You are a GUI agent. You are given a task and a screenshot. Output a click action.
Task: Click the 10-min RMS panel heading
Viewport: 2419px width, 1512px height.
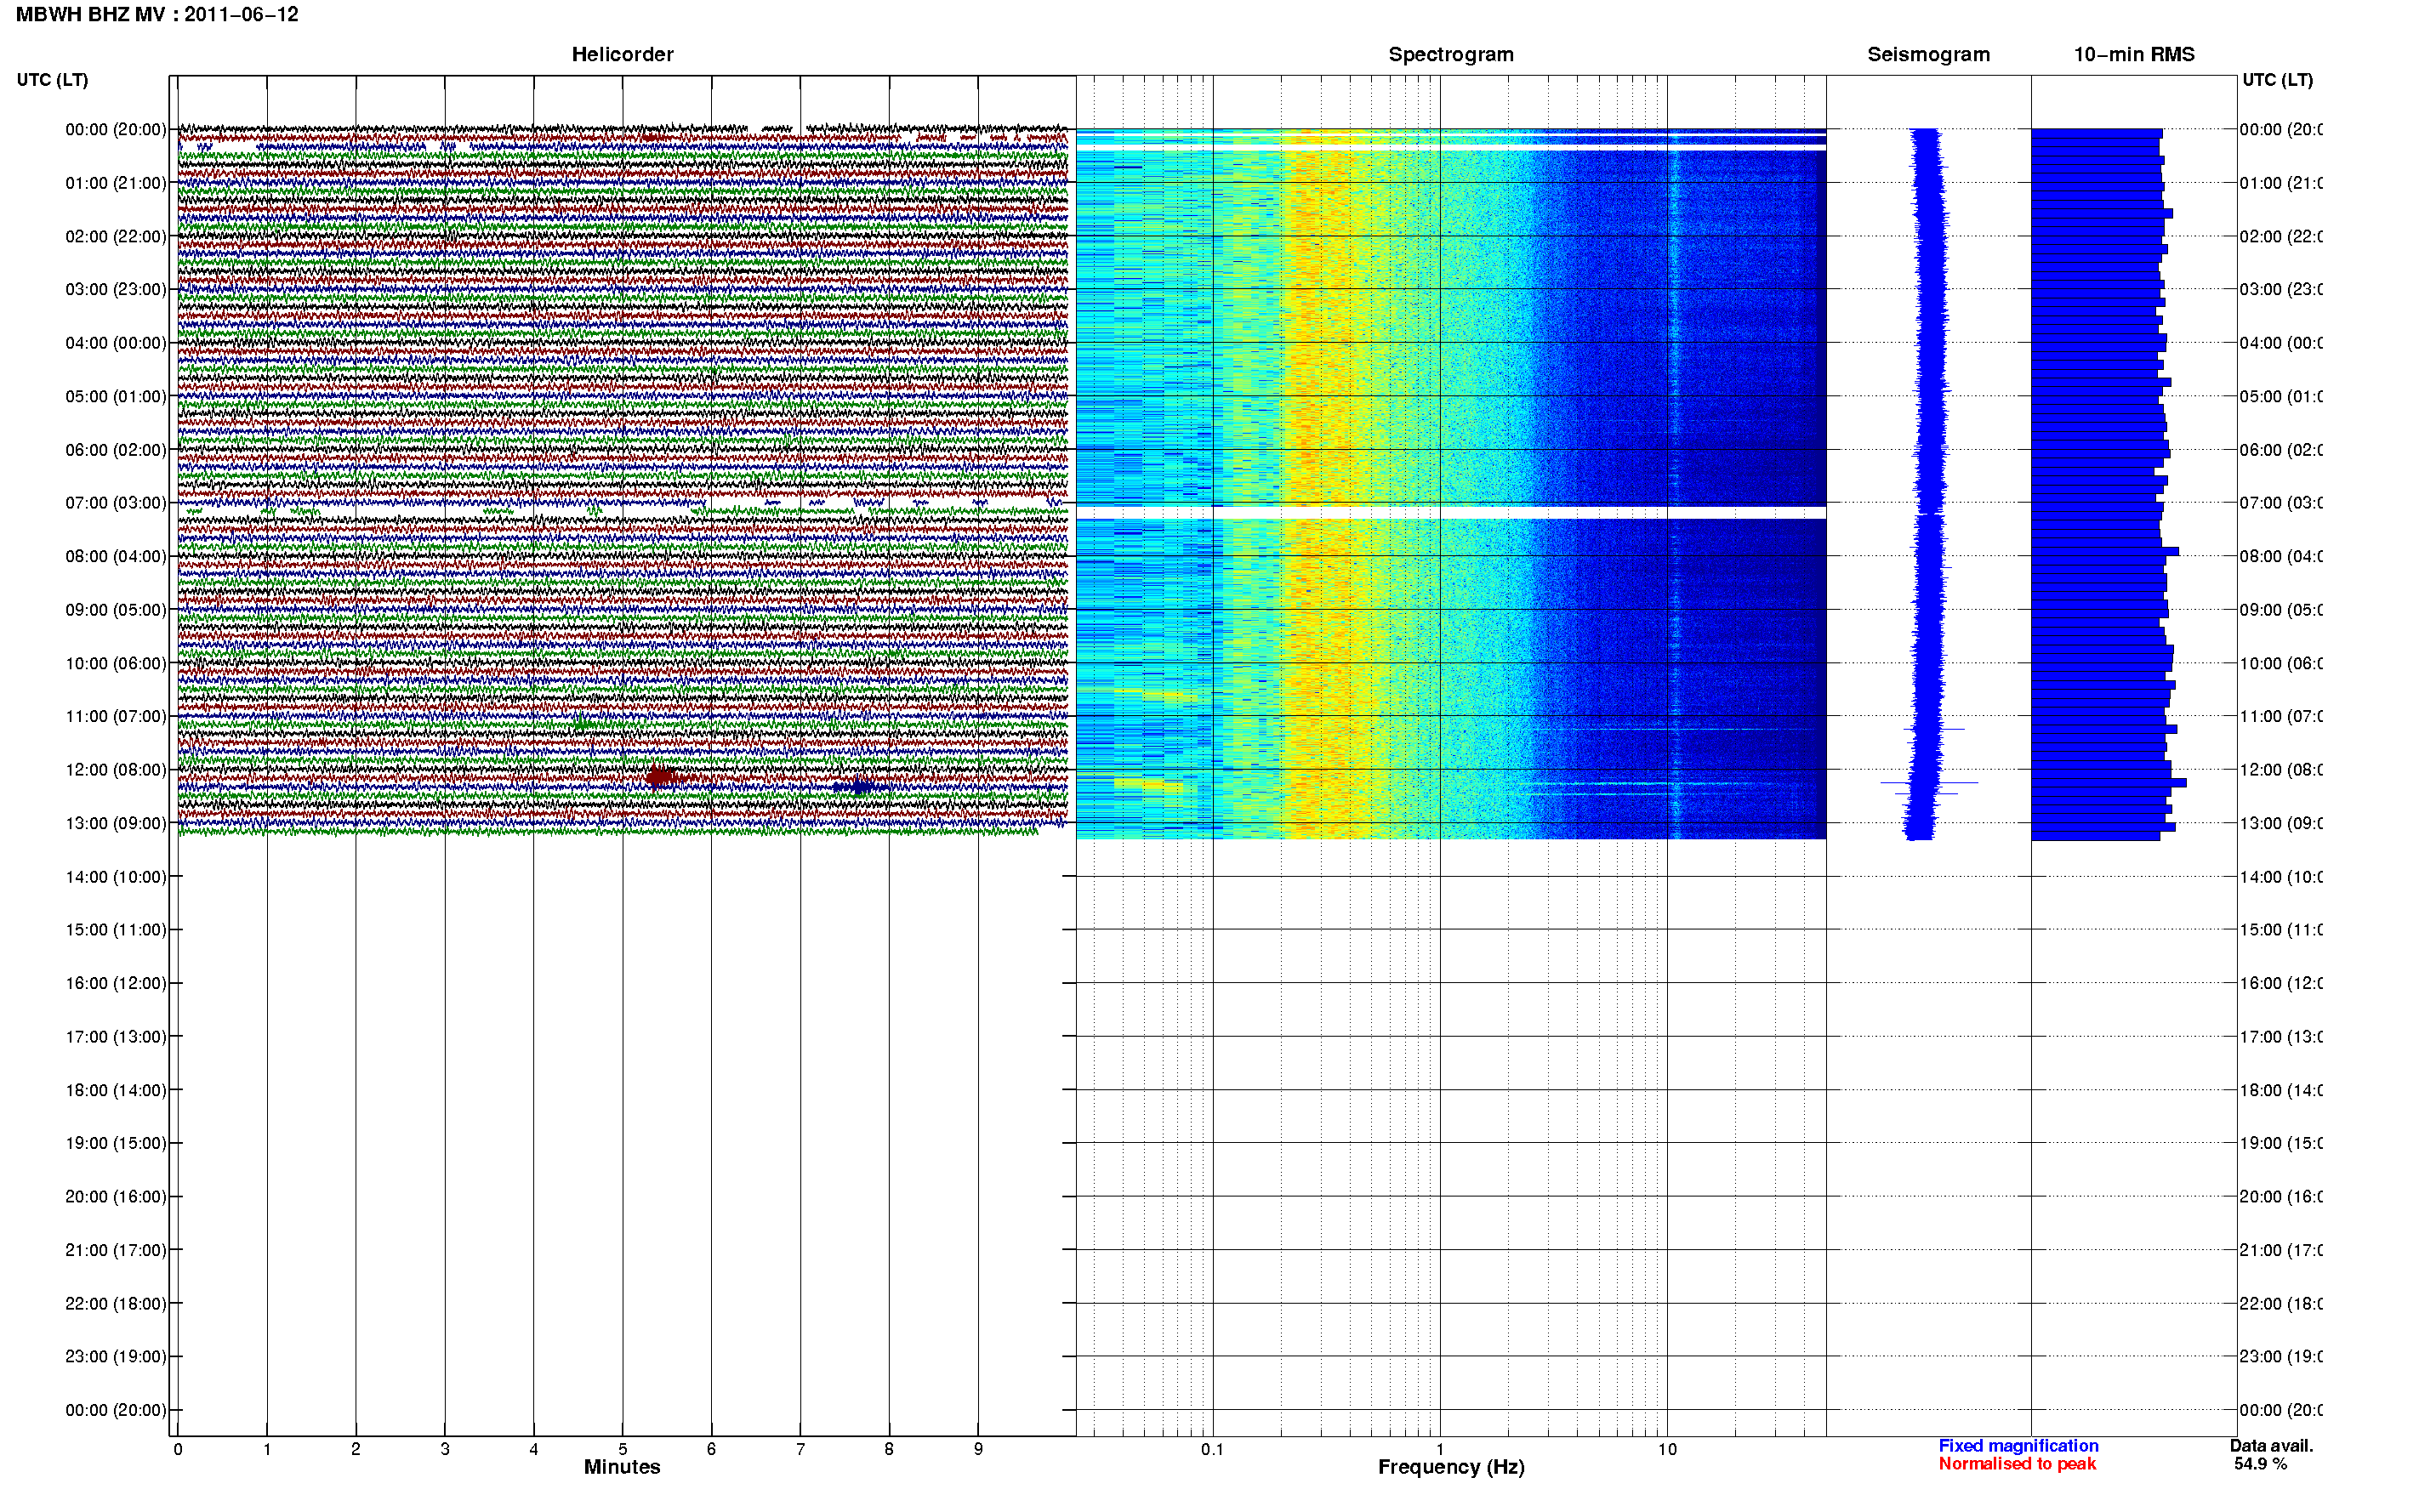point(2133,54)
